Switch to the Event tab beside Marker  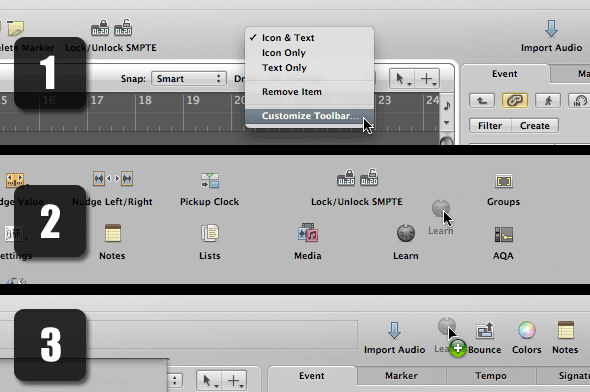tap(312, 376)
